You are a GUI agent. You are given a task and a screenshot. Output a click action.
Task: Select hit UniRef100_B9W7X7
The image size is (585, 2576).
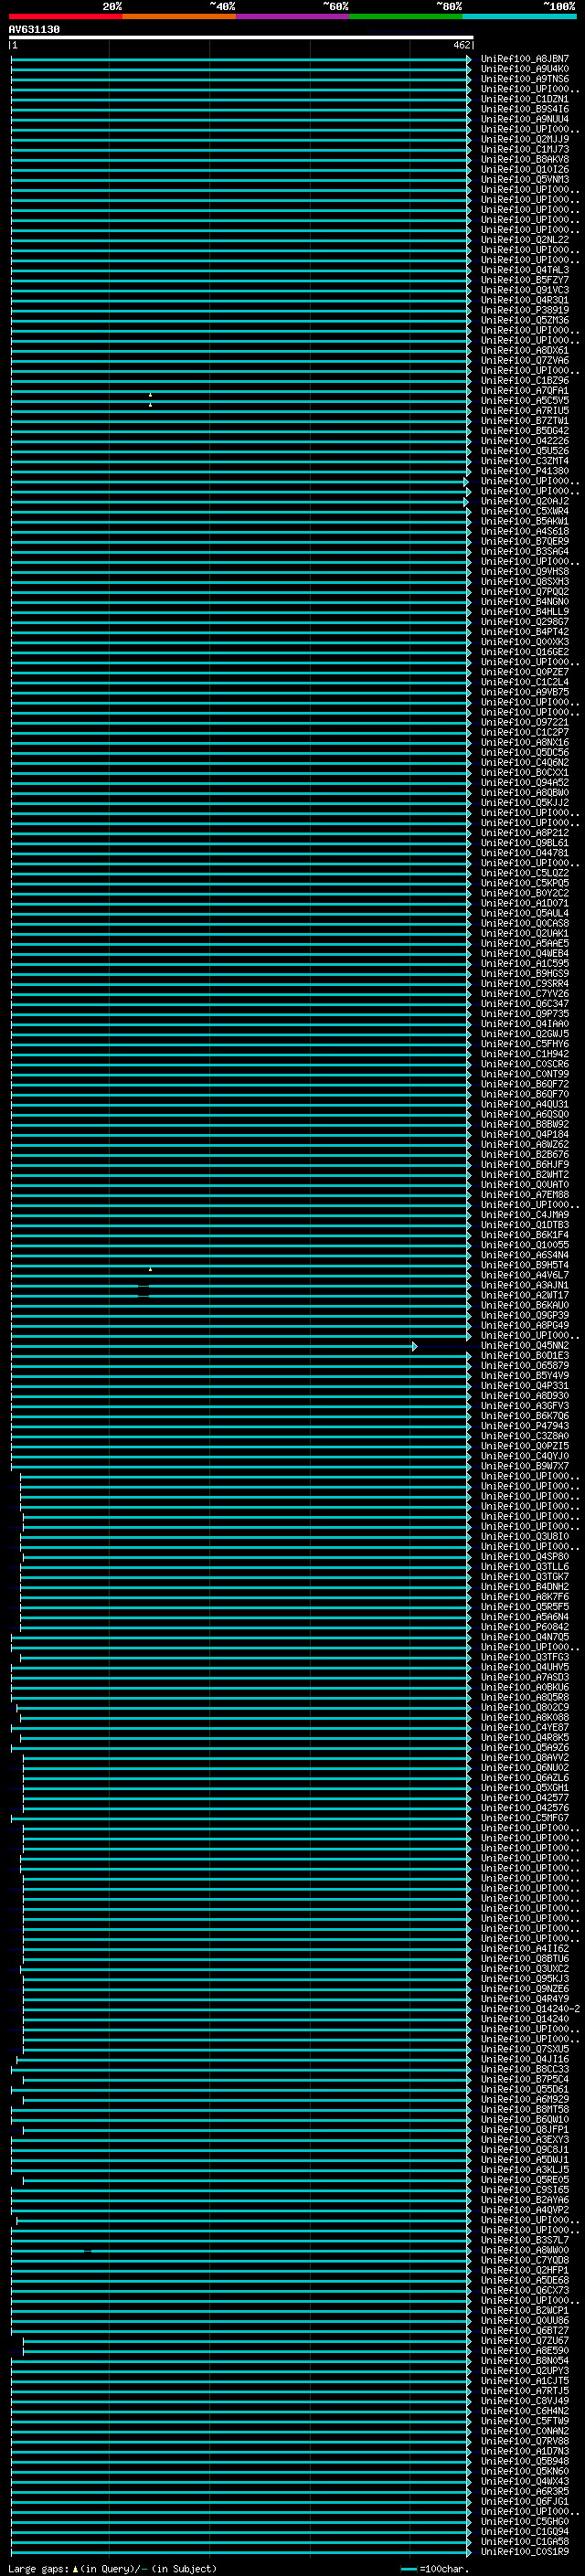(525, 1466)
